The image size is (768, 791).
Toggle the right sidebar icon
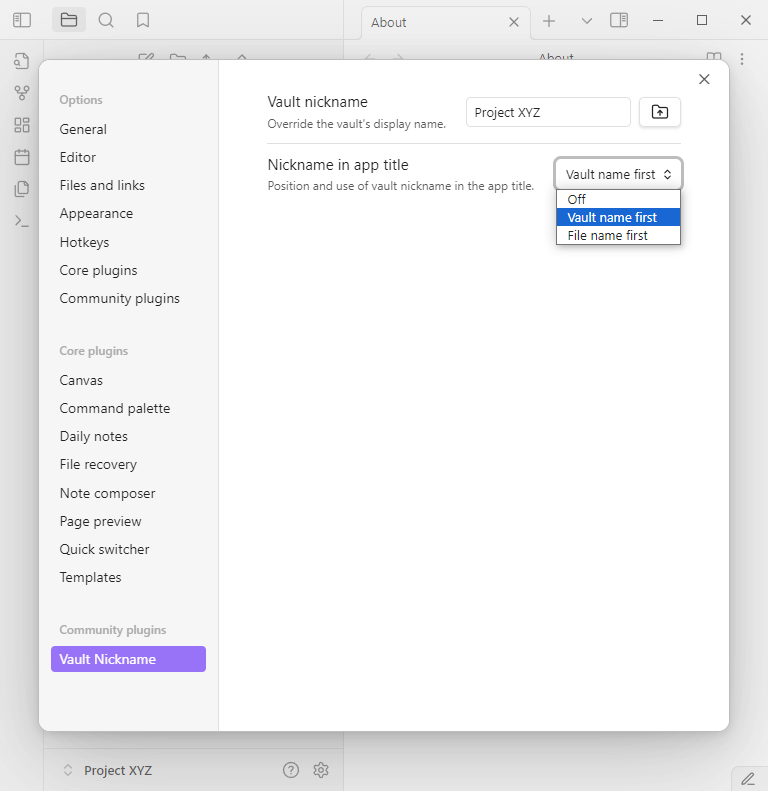tap(619, 20)
